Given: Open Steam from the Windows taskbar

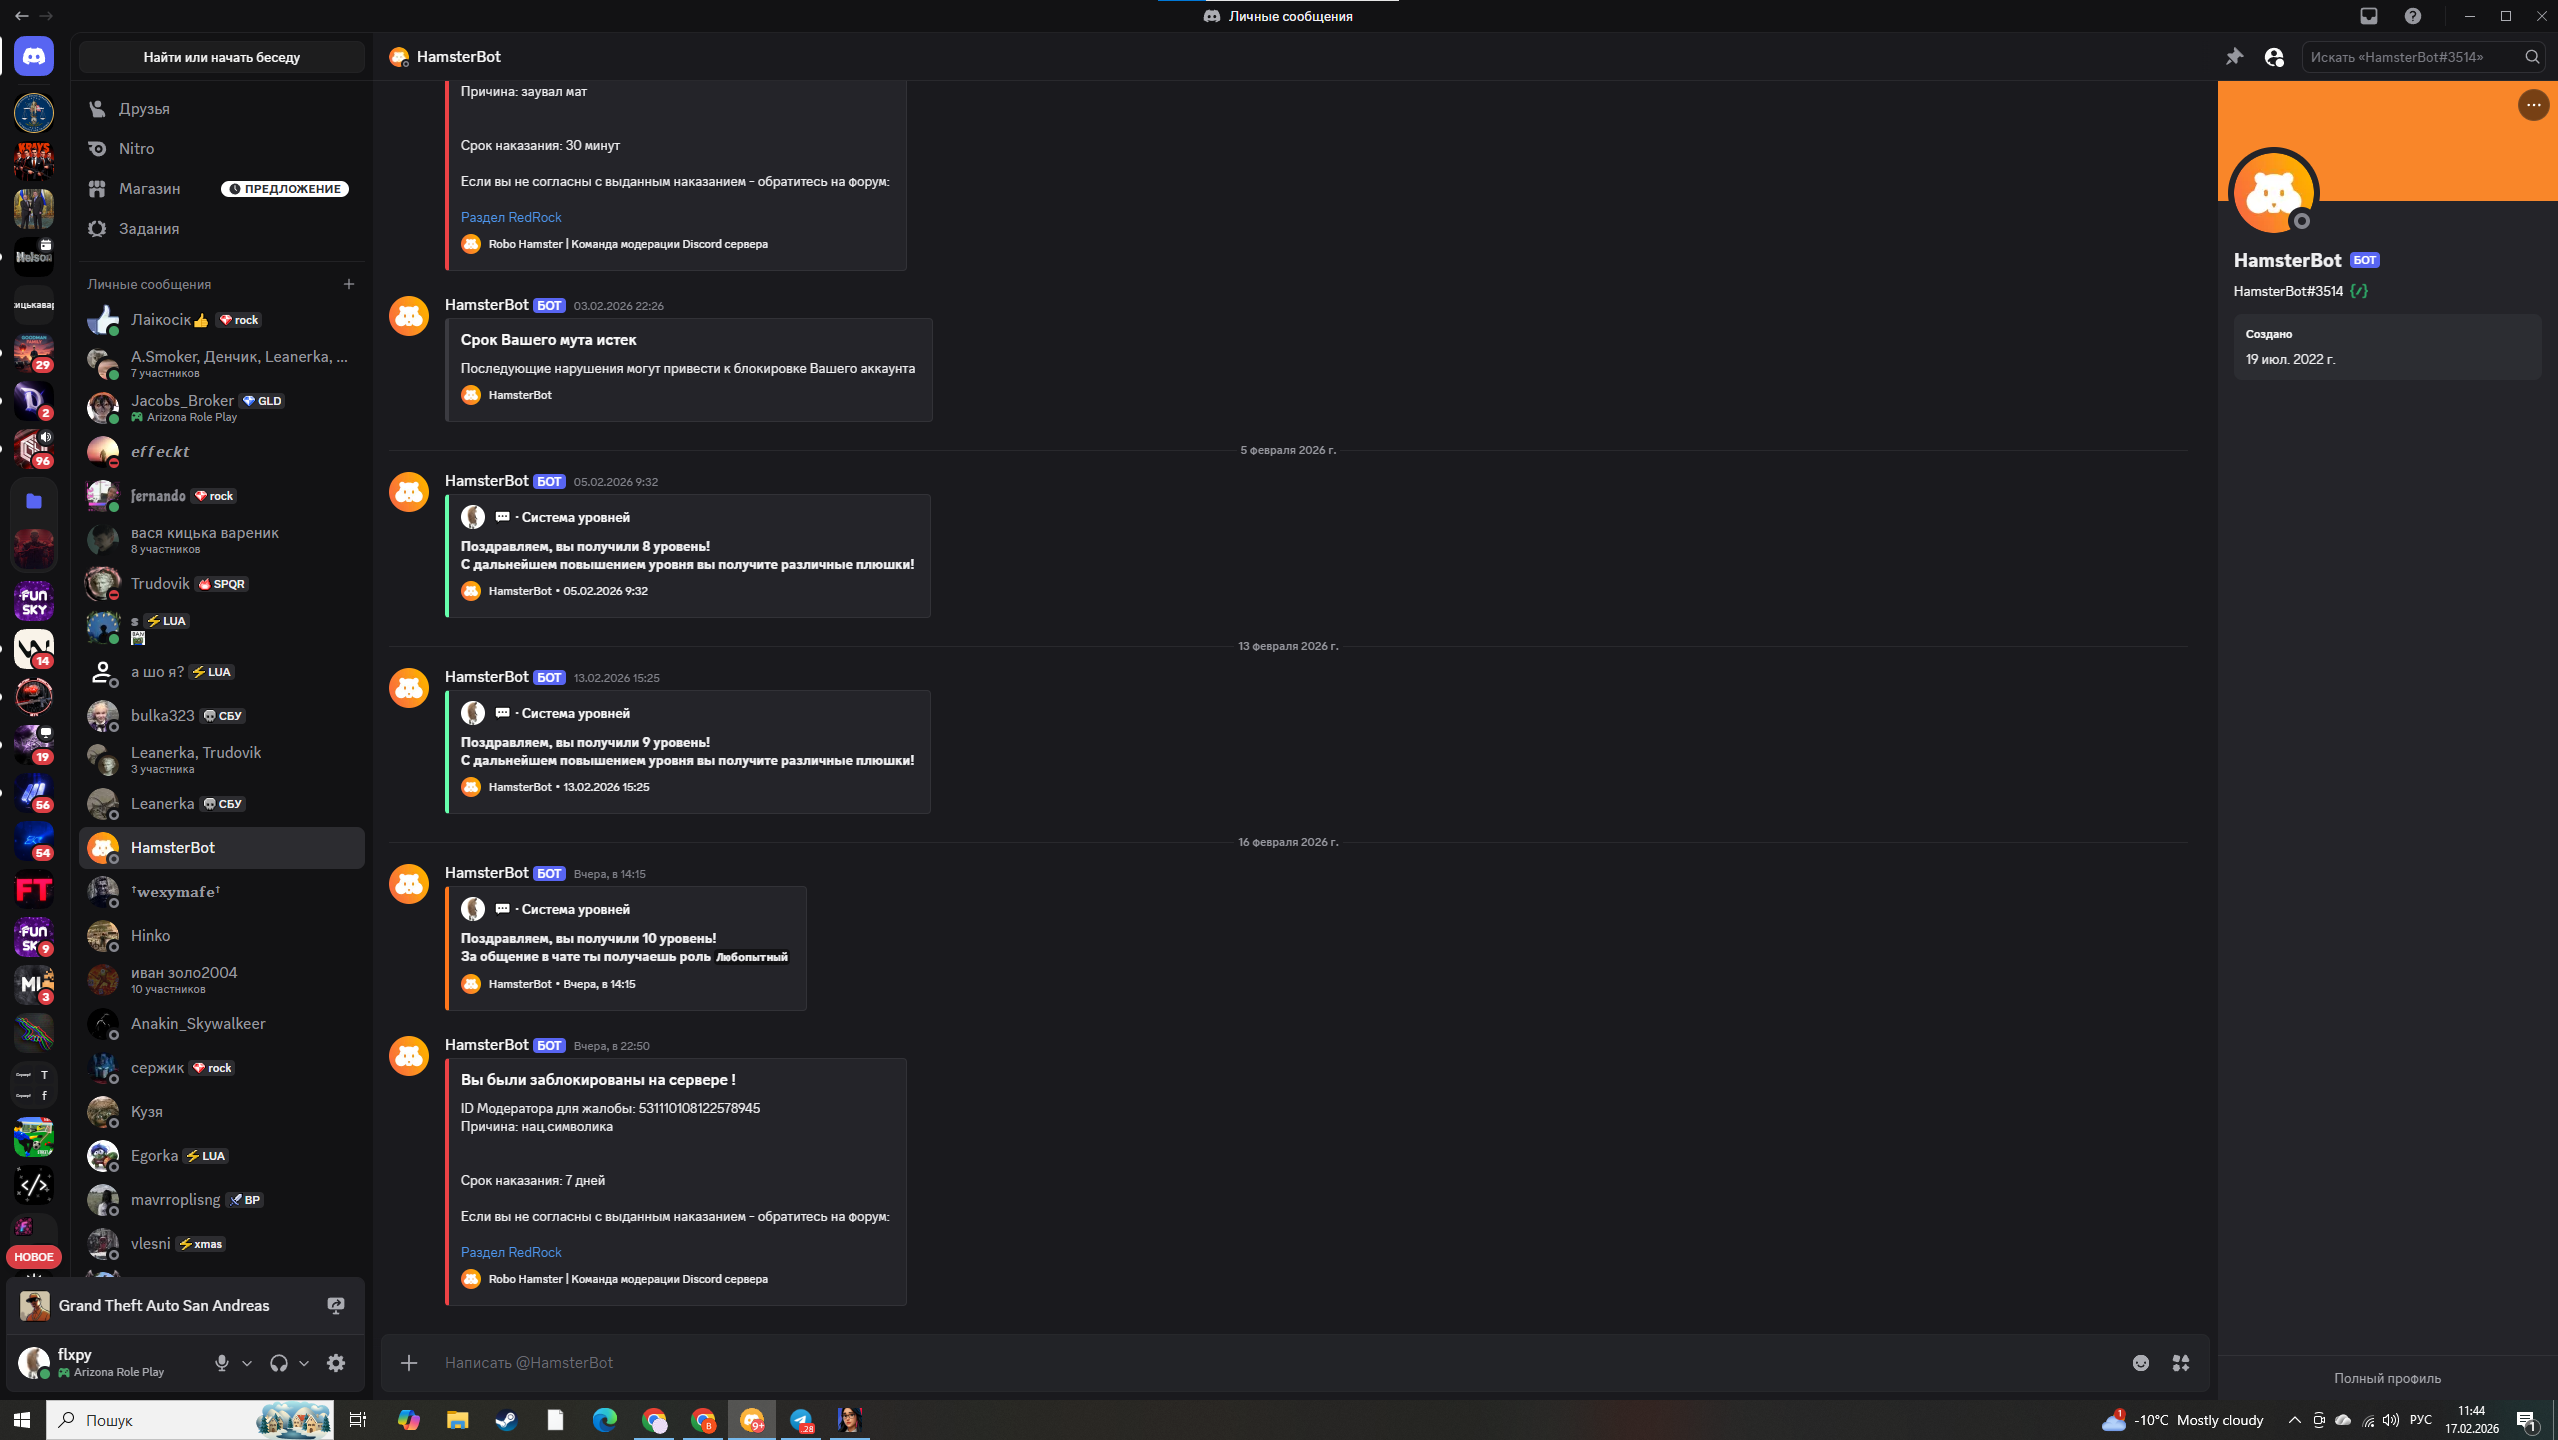Looking at the screenshot, I should (x=506, y=1420).
